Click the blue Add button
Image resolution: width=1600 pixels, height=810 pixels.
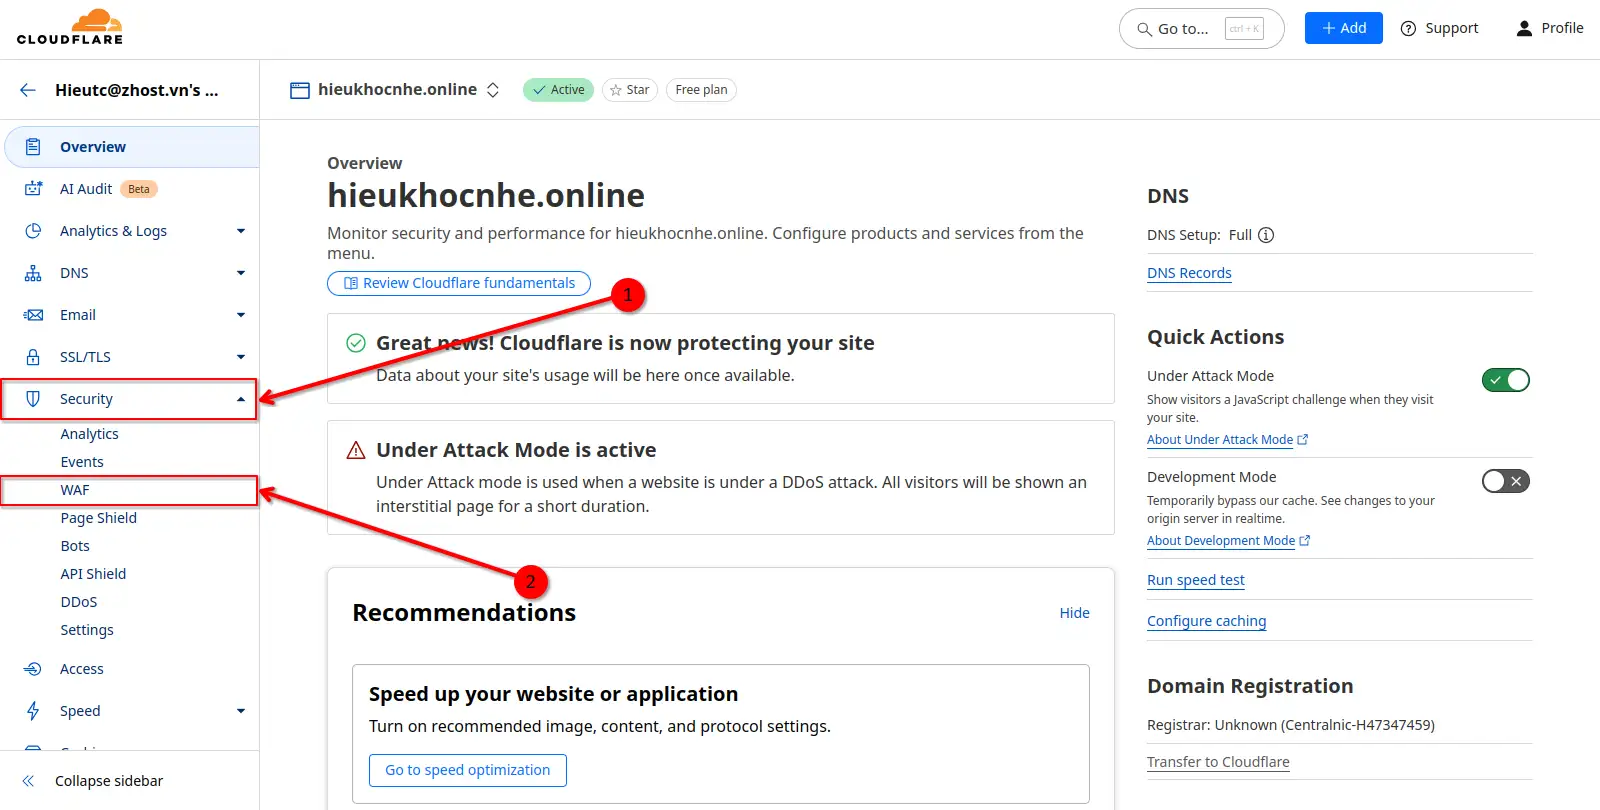(1343, 28)
